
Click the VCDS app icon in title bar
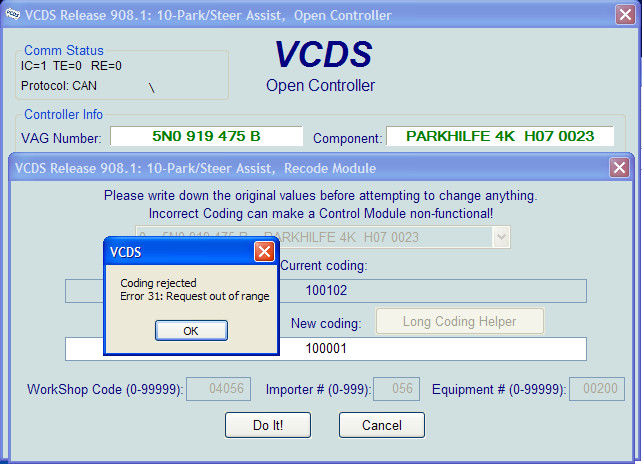point(13,14)
